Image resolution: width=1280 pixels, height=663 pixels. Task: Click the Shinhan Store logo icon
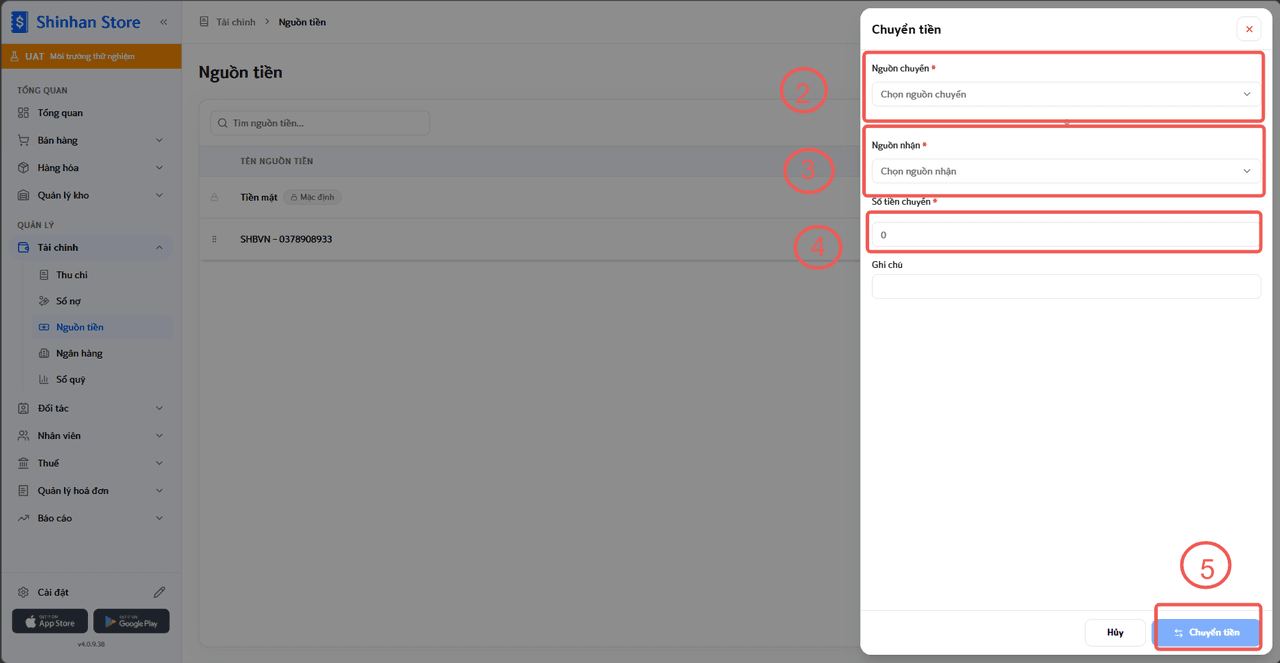20,22
